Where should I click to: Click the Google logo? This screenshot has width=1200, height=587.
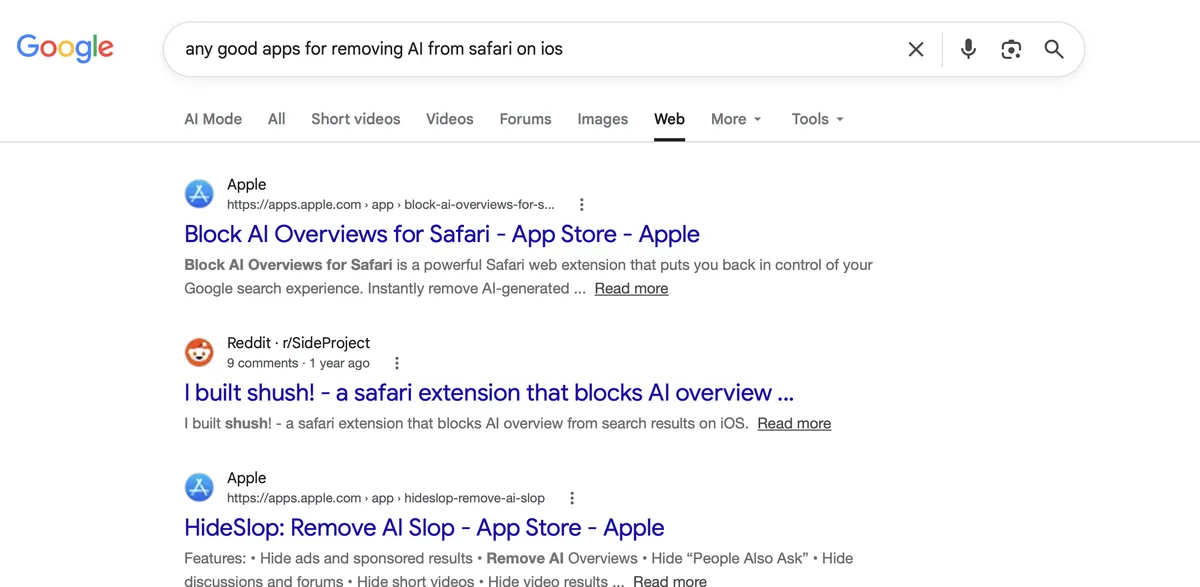click(x=65, y=48)
